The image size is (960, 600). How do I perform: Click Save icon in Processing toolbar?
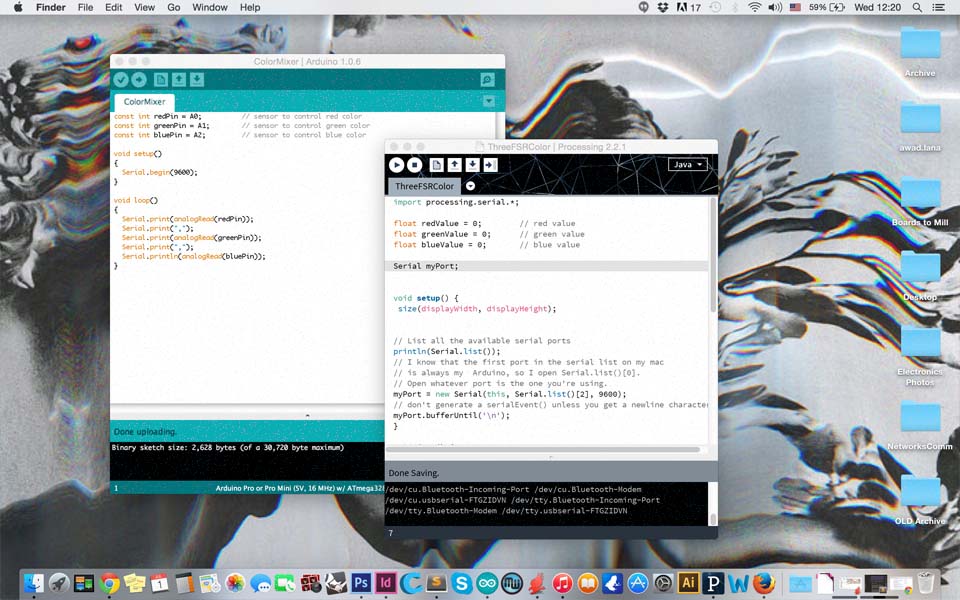point(472,165)
